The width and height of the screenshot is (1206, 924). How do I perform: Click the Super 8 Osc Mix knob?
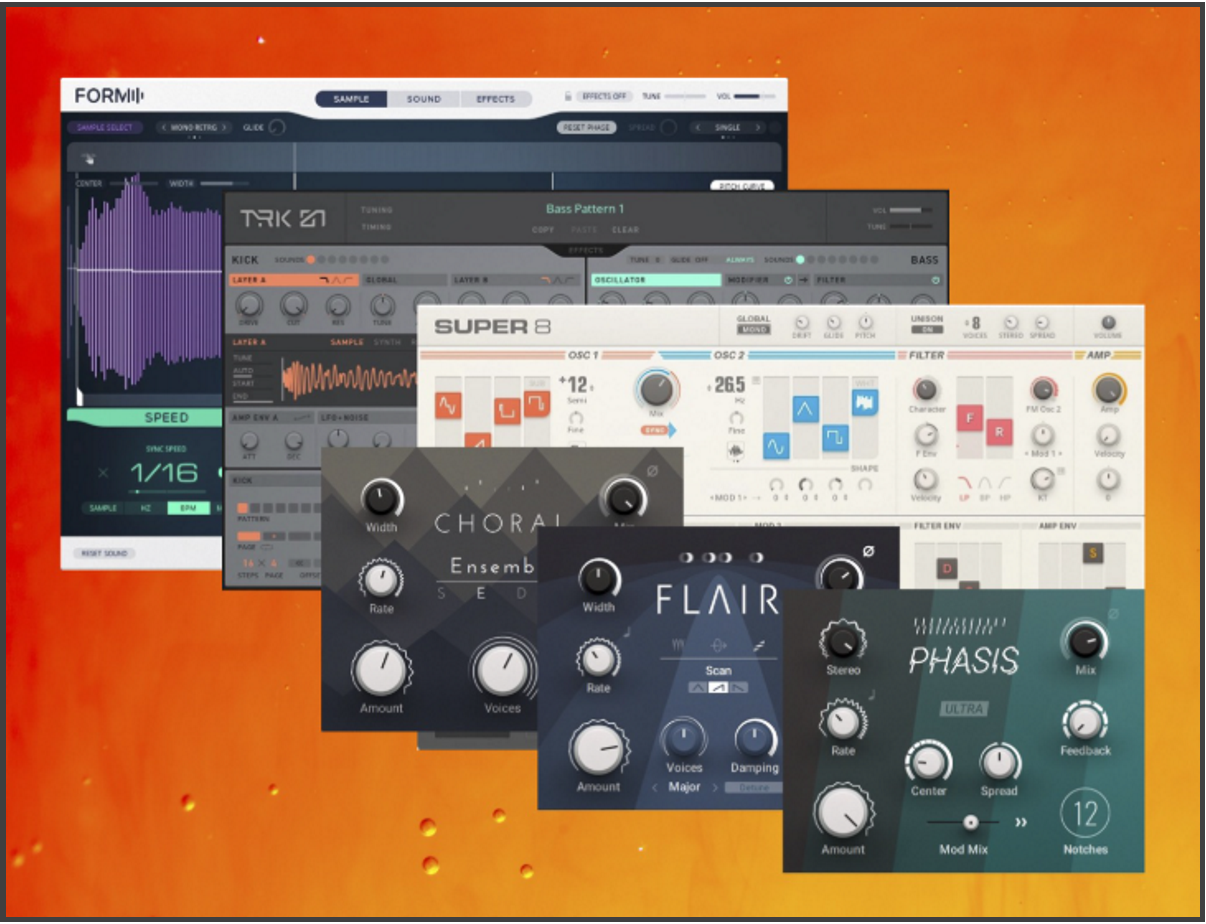(x=656, y=389)
